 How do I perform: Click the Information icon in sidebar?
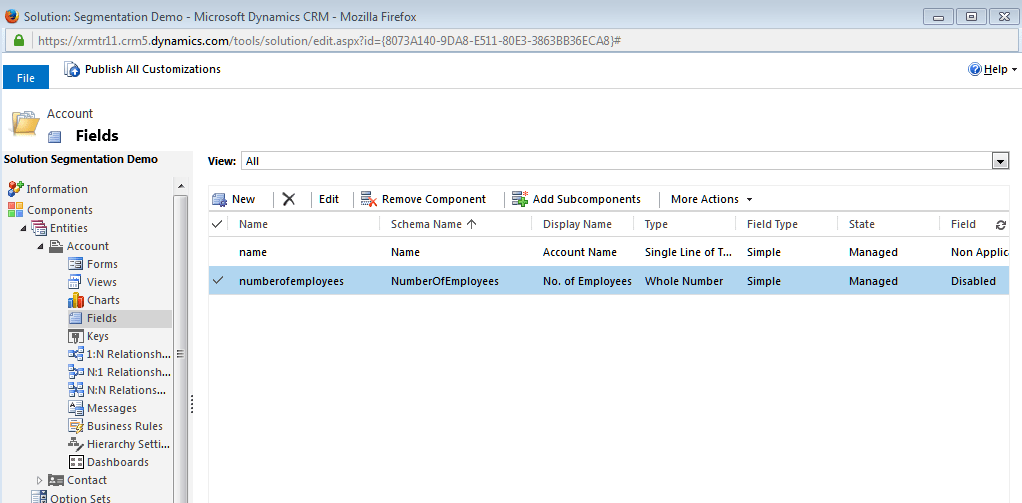pyautogui.click(x=16, y=189)
